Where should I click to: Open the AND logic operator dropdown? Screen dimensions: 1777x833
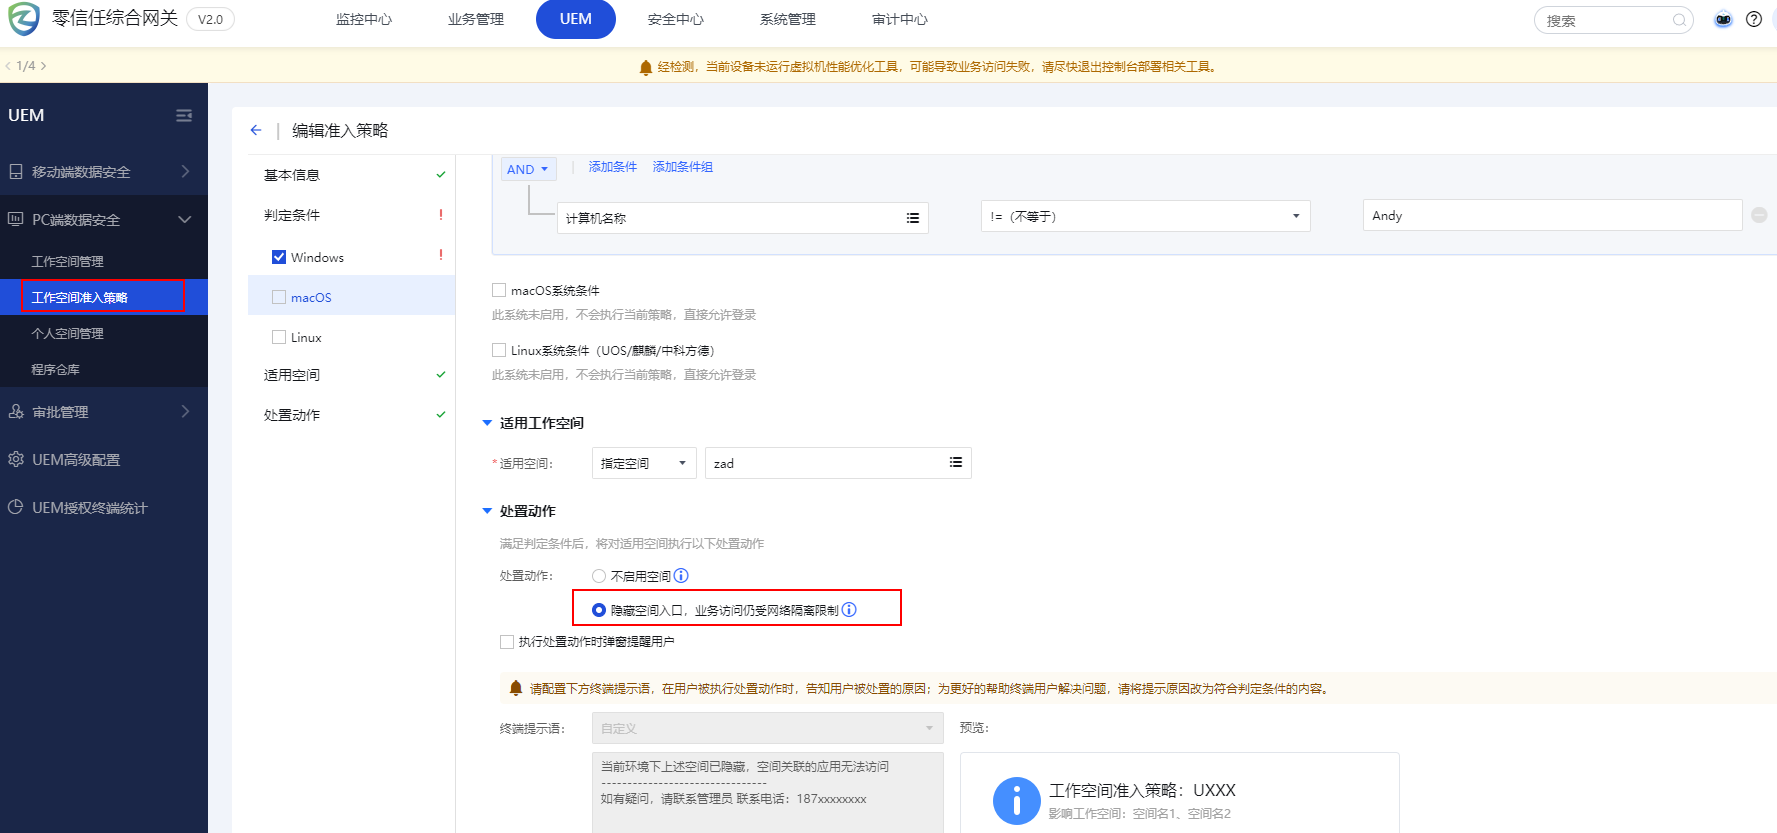528,169
